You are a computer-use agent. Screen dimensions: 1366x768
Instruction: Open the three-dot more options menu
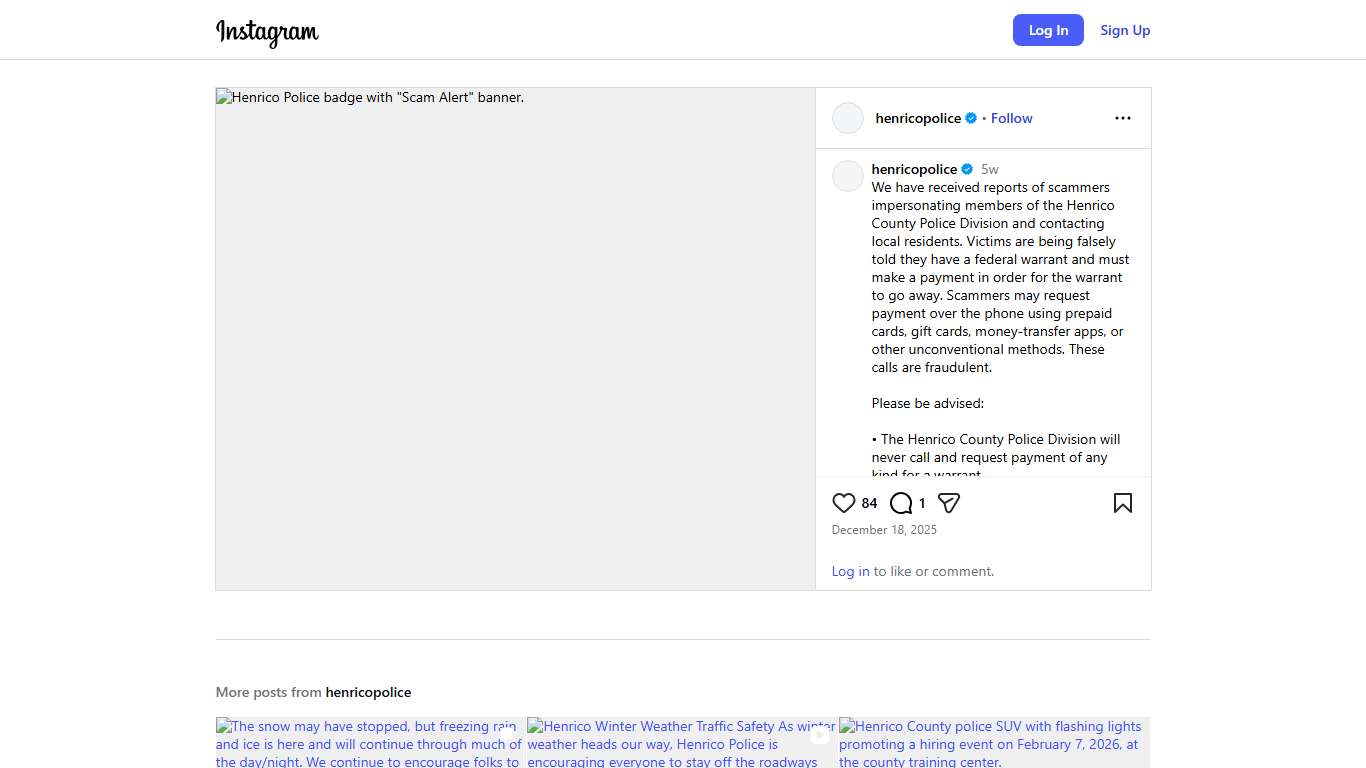[1122, 118]
